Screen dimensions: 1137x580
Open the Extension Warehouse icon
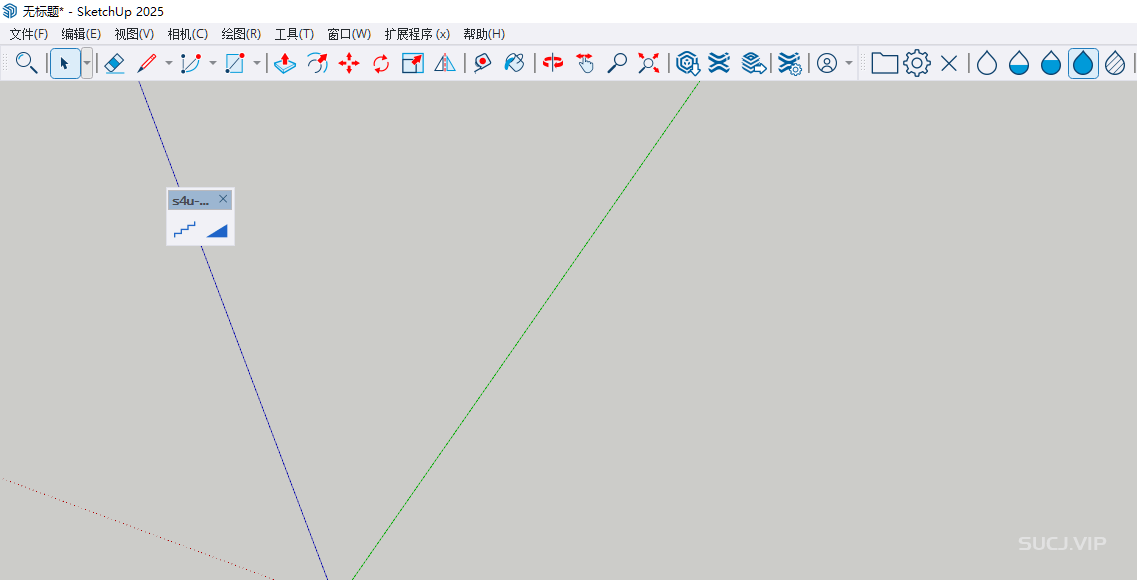(719, 63)
